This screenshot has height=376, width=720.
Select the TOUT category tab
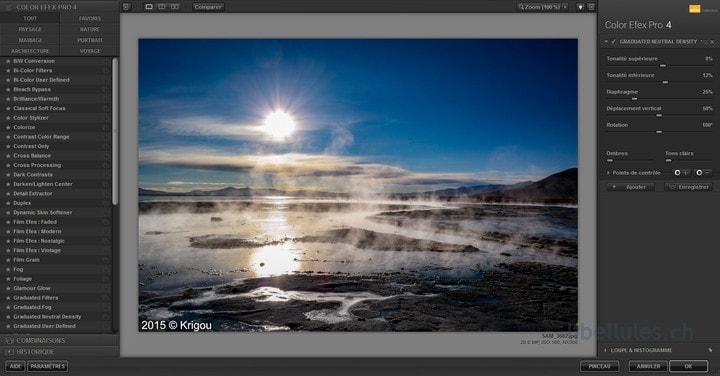pyautogui.click(x=30, y=18)
